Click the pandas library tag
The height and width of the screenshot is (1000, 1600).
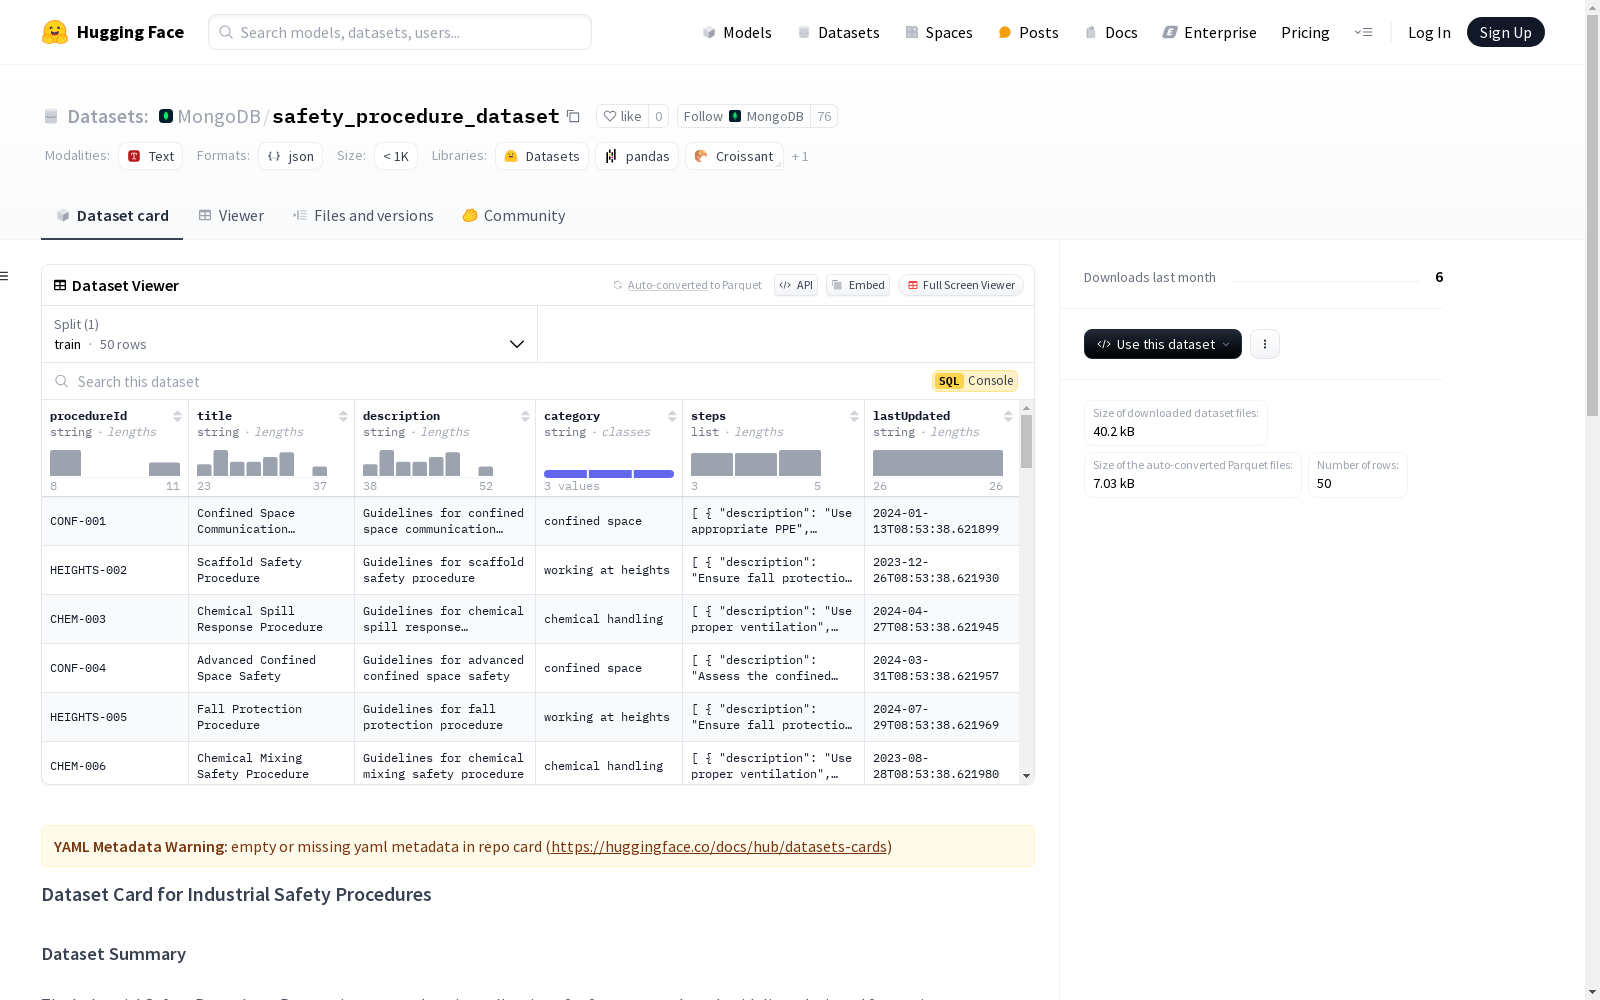[x=637, y=156]
